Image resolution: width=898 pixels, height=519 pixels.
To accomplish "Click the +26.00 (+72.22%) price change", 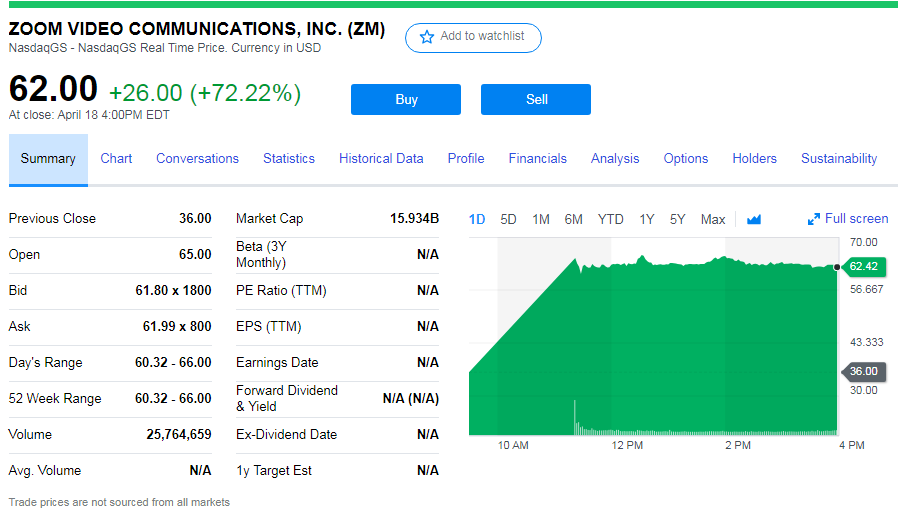I will coord(205,93).
